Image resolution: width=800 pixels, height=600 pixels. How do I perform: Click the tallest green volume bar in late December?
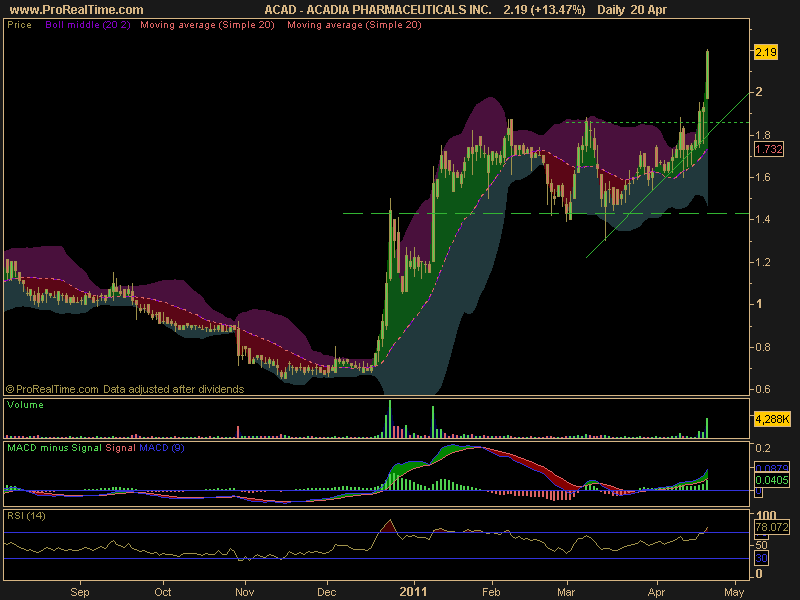pos(390,419)
